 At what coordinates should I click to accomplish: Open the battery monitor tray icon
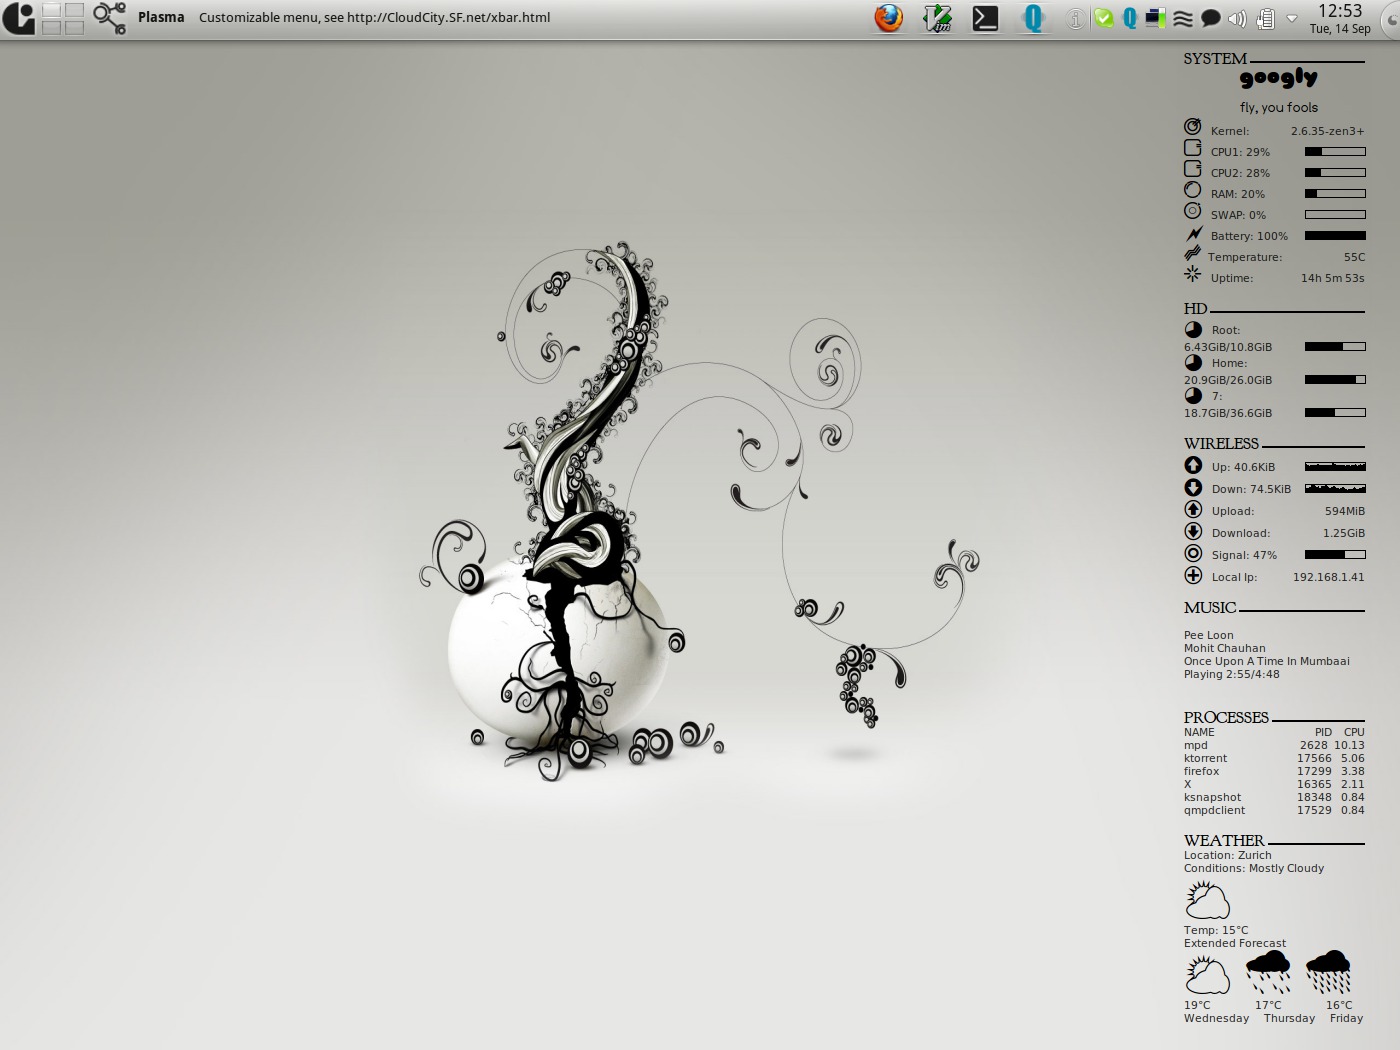1156,19
